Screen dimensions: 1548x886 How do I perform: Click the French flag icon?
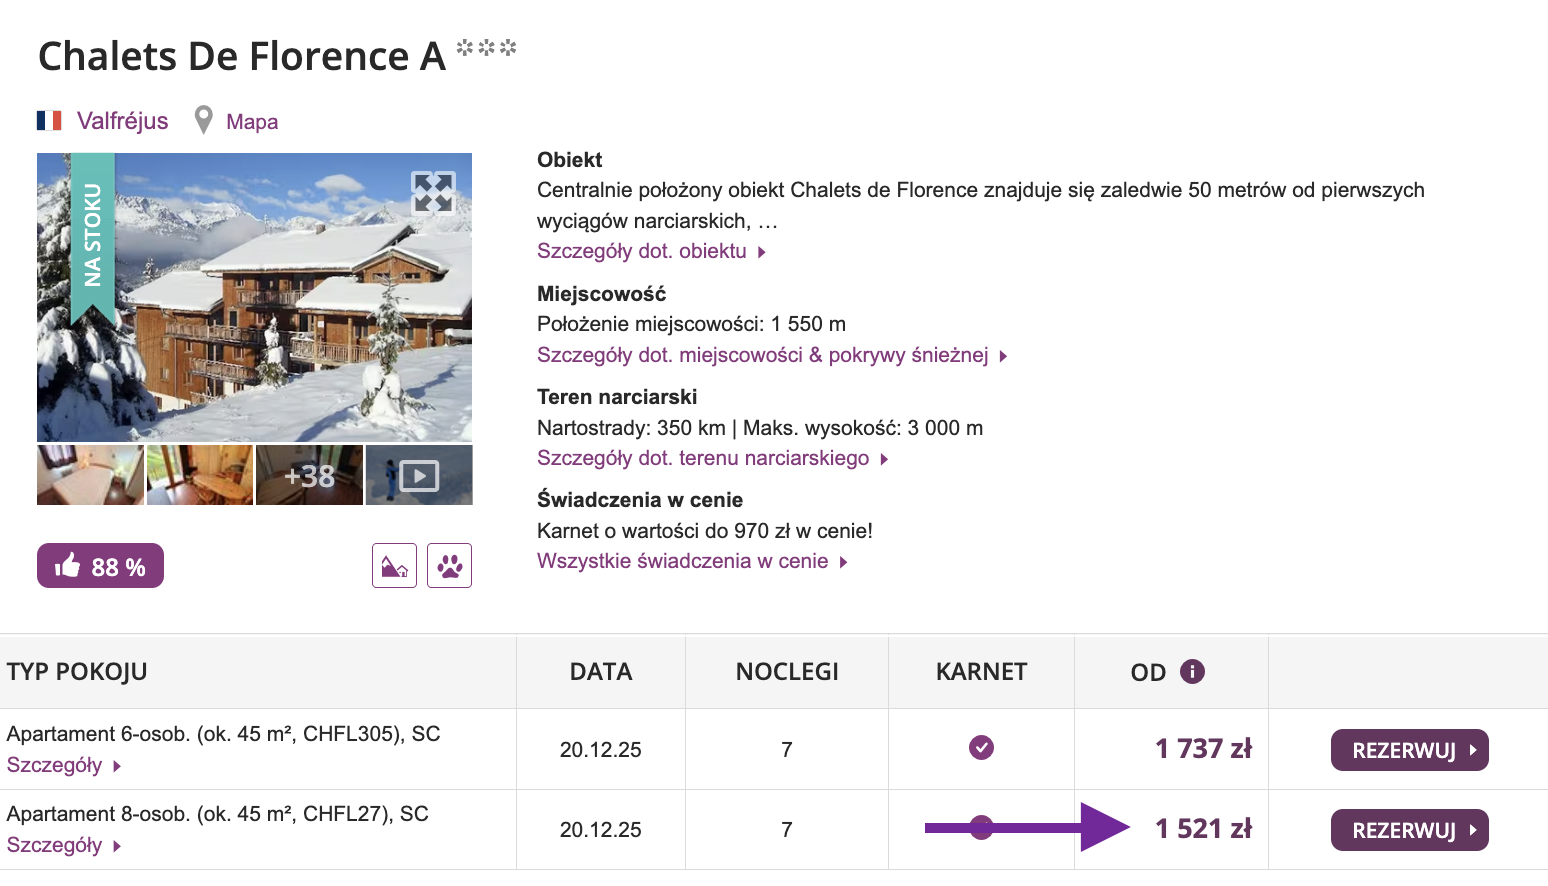pyautogui.click(x=49, y=121)
